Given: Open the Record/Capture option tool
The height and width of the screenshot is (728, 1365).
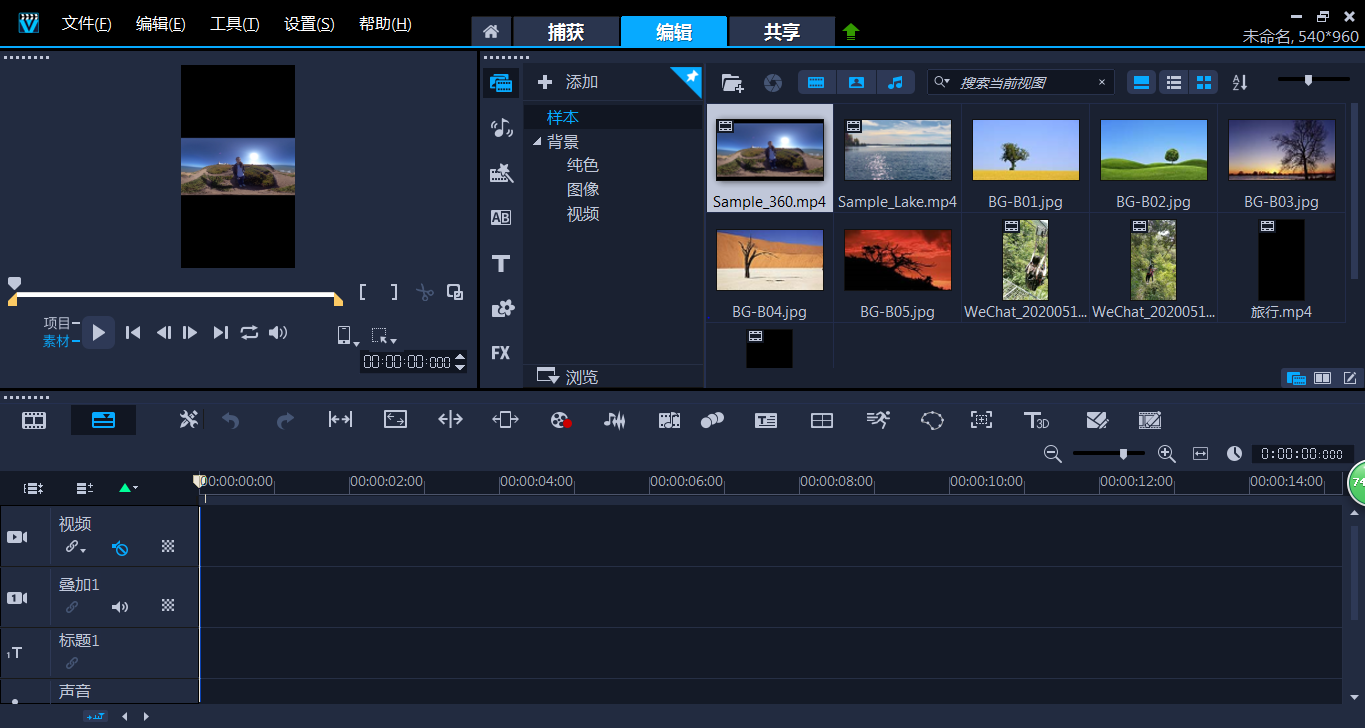Looking at the screenshot, I should coord(560,420).
